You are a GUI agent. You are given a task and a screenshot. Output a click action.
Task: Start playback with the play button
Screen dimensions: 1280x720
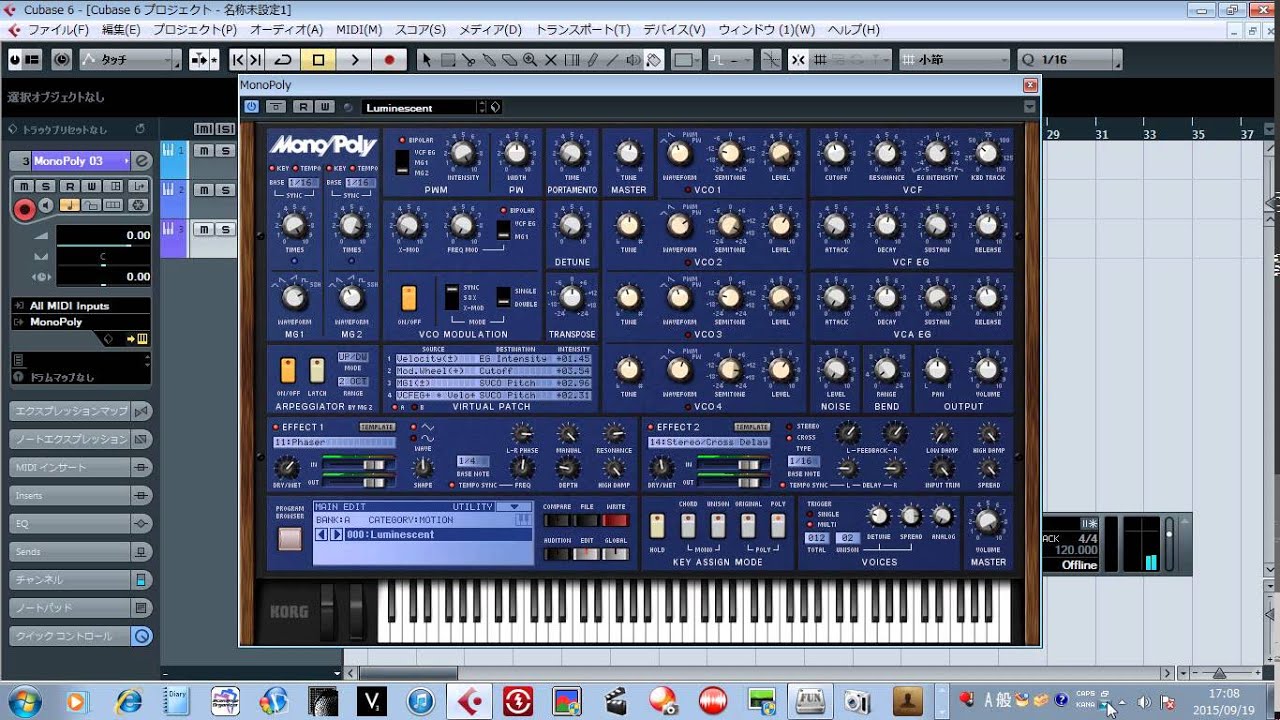pos(354,60)
